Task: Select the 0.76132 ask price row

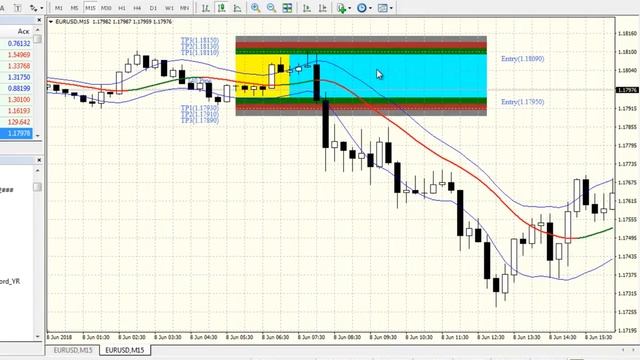Action: (x=16, y=43)
